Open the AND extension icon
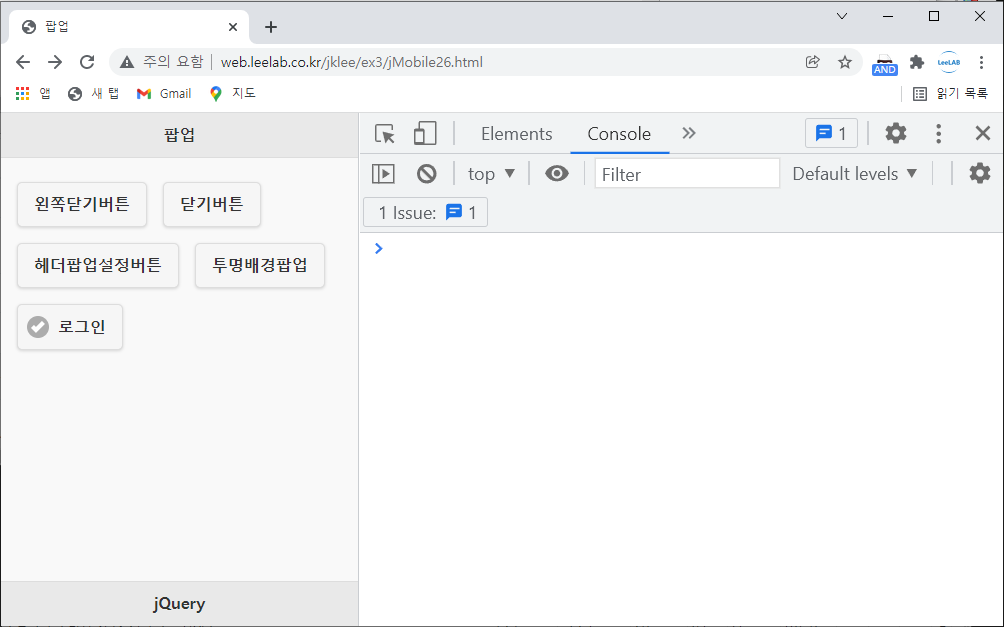Image resolution: width=1004 pixels, height=627 pixels. click(884, 64)
